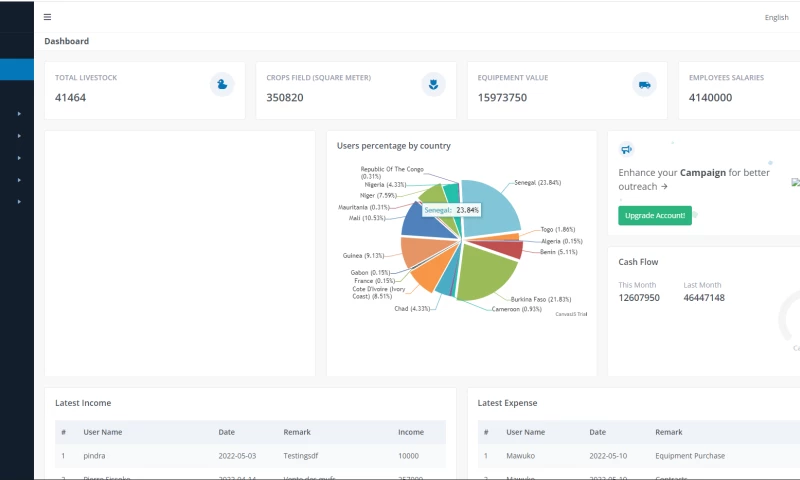
Task: Click the Burkina Faso green pie slice
Action: tap(485, 270)
